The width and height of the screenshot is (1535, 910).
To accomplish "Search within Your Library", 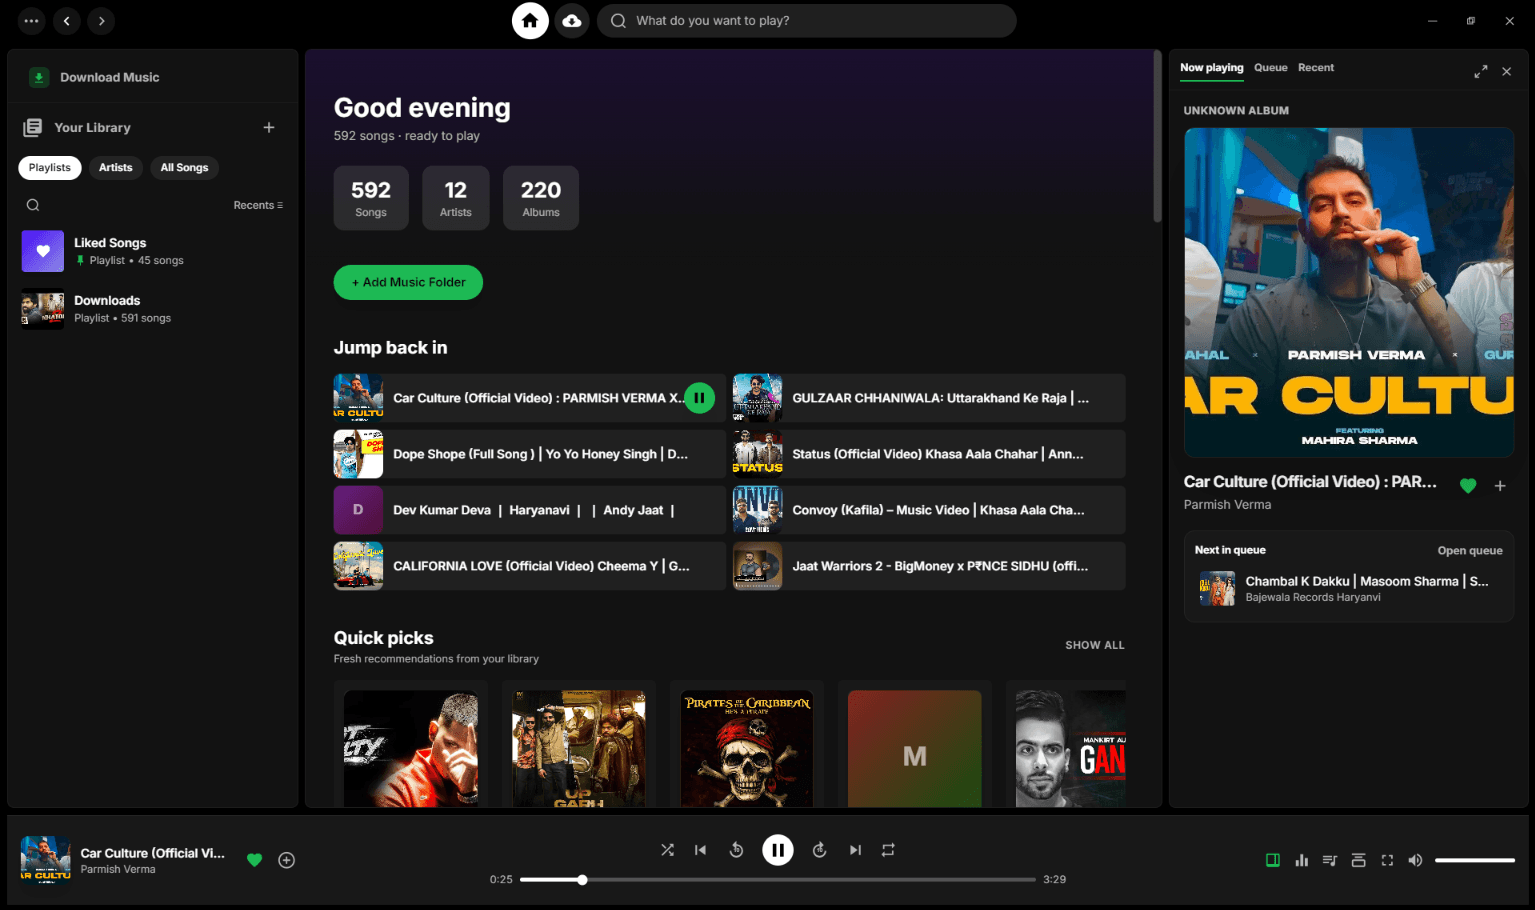I will coord(33,205).
